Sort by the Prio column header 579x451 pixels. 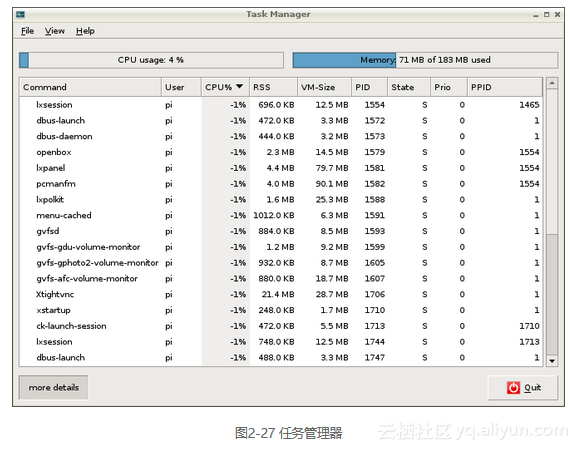[x=449, y=87]
